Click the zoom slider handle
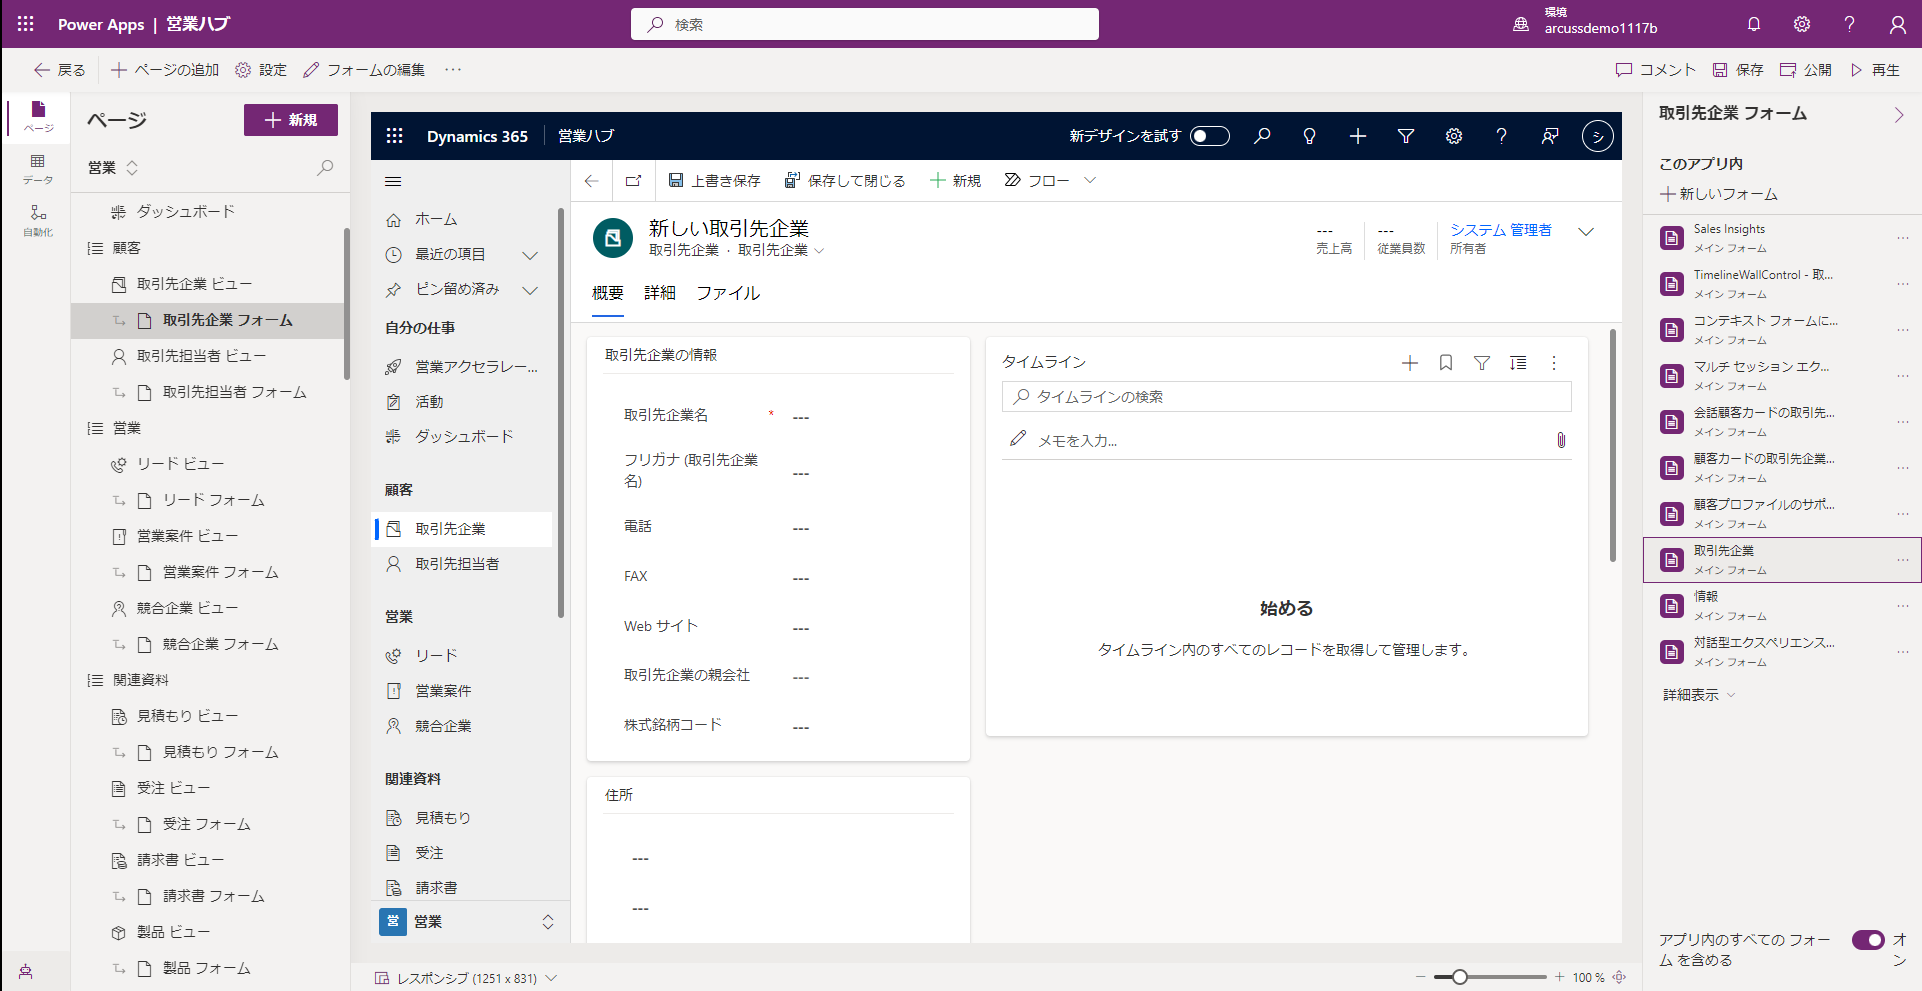This screenshot has width=1922, height=991. point(1460,977)
